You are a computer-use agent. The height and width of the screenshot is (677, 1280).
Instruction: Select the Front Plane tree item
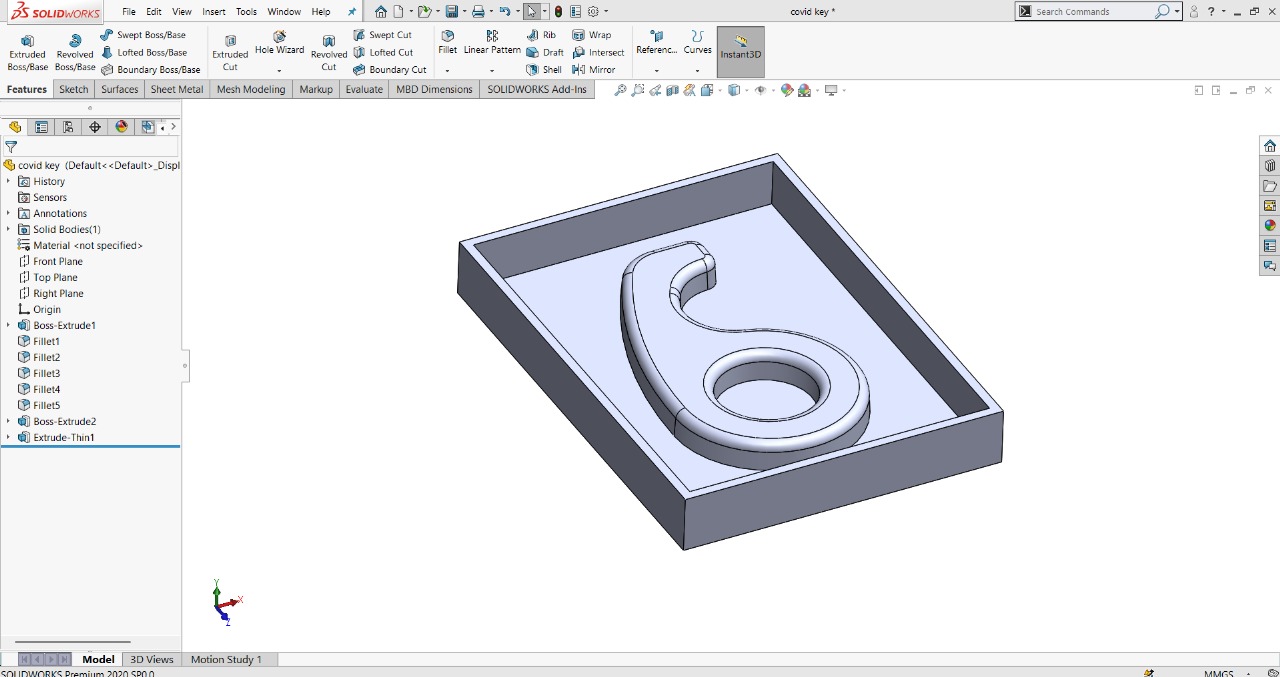(51, 261)
